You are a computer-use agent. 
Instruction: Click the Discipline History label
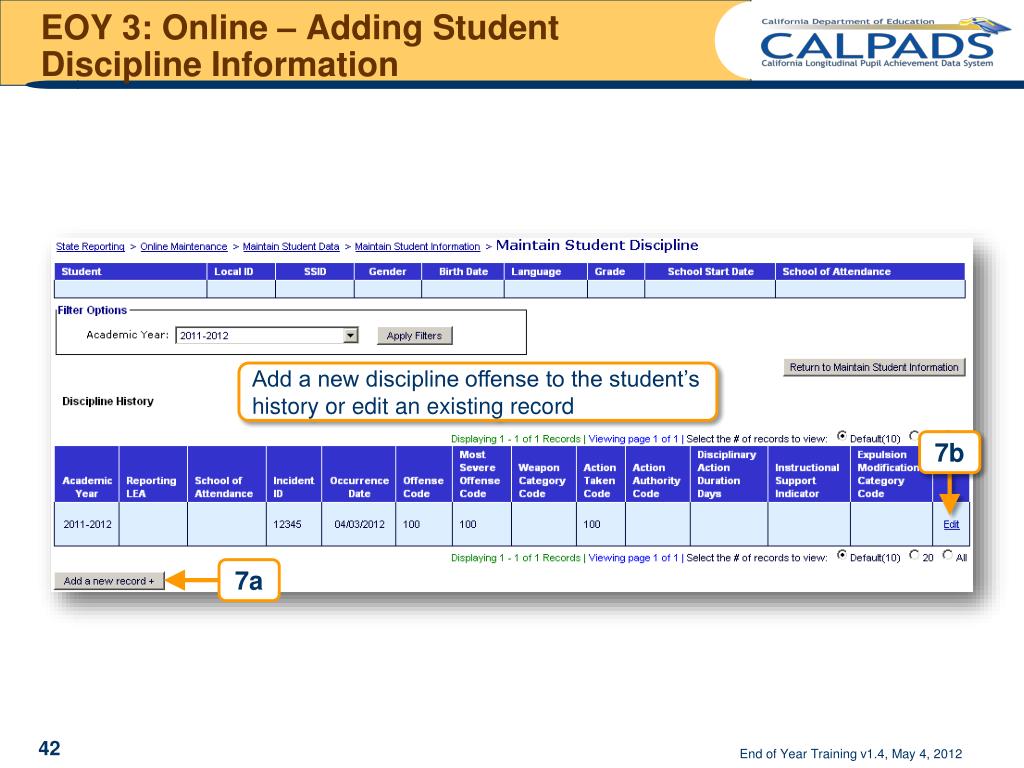pyautogui.click(x=108, y=401)
